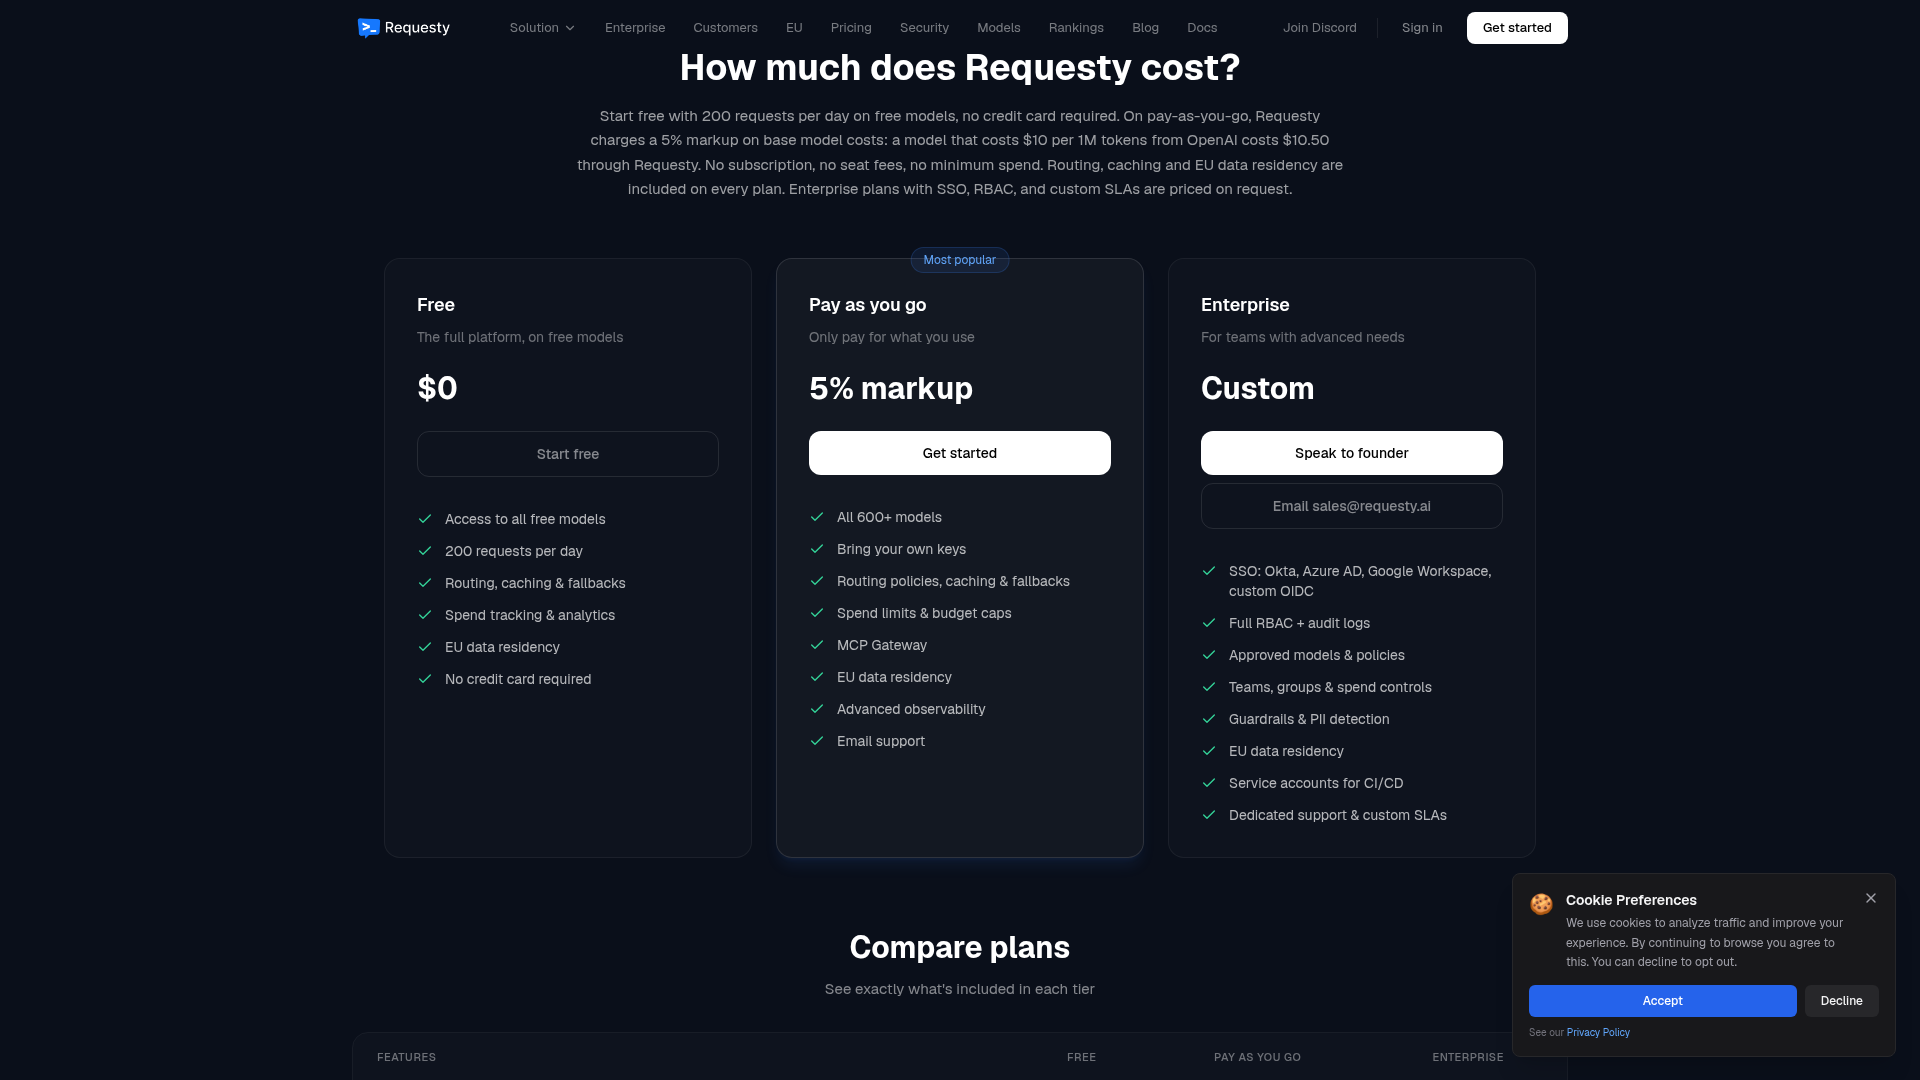Click the checkmark beside MCP Gateway

(817, 645)
